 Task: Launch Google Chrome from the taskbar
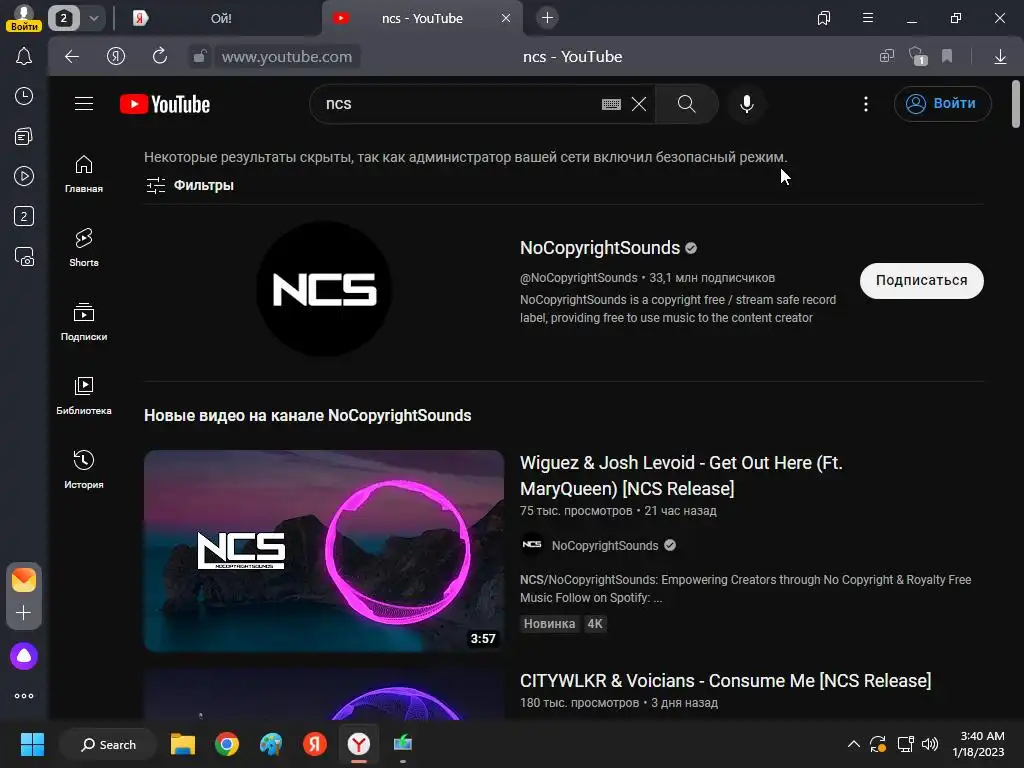(x=227, y=744)
